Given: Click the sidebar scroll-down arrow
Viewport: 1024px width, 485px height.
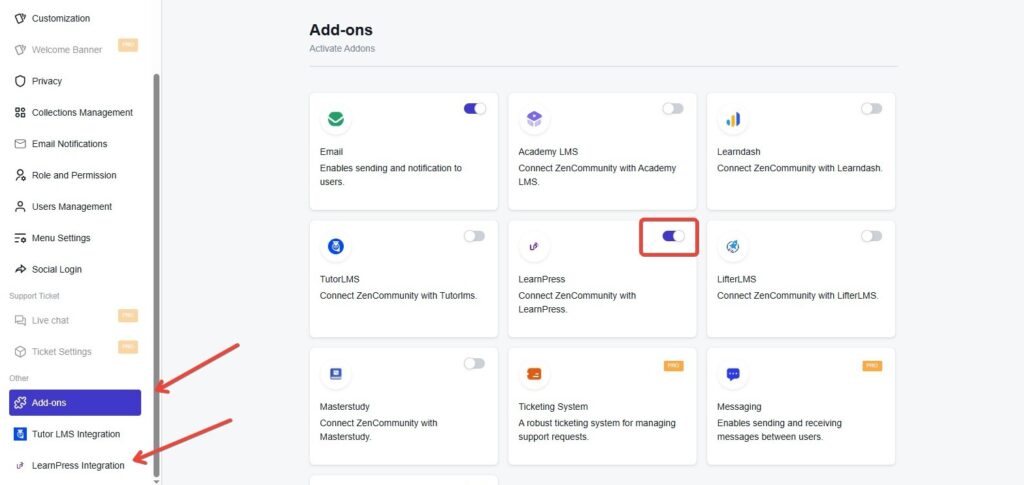Looking at the screenshot, I should click(x=156, y=482).
